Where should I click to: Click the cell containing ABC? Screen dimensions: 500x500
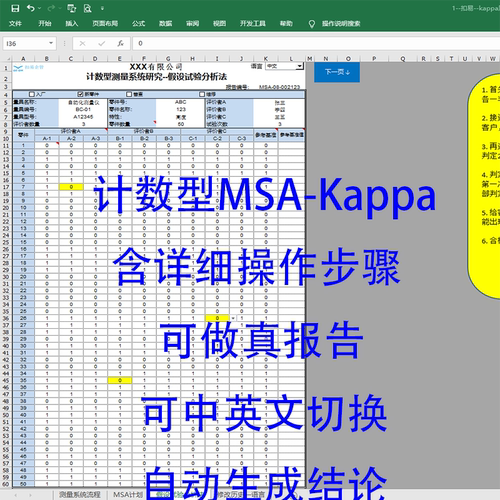(x=180, y=102)
